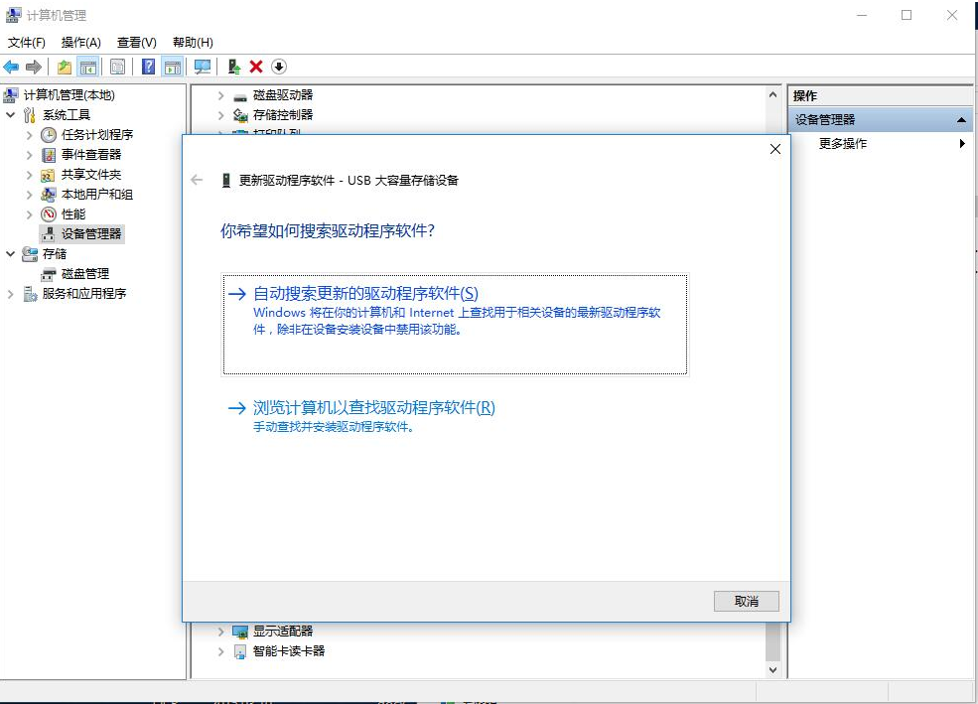Expand the 智能卡读卡器 device category
978x704 pixels.
pyautogui.click(x=221, y=651)
